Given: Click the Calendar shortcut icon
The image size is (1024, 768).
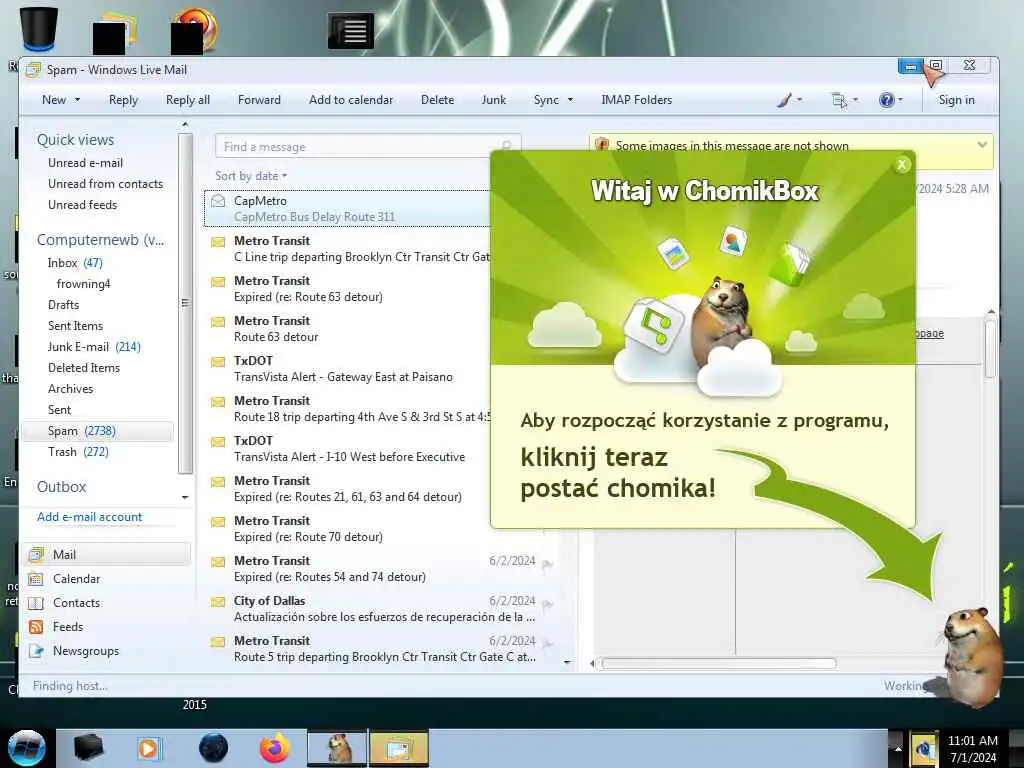Looking at the screenshot, I should tap(36, 579).
